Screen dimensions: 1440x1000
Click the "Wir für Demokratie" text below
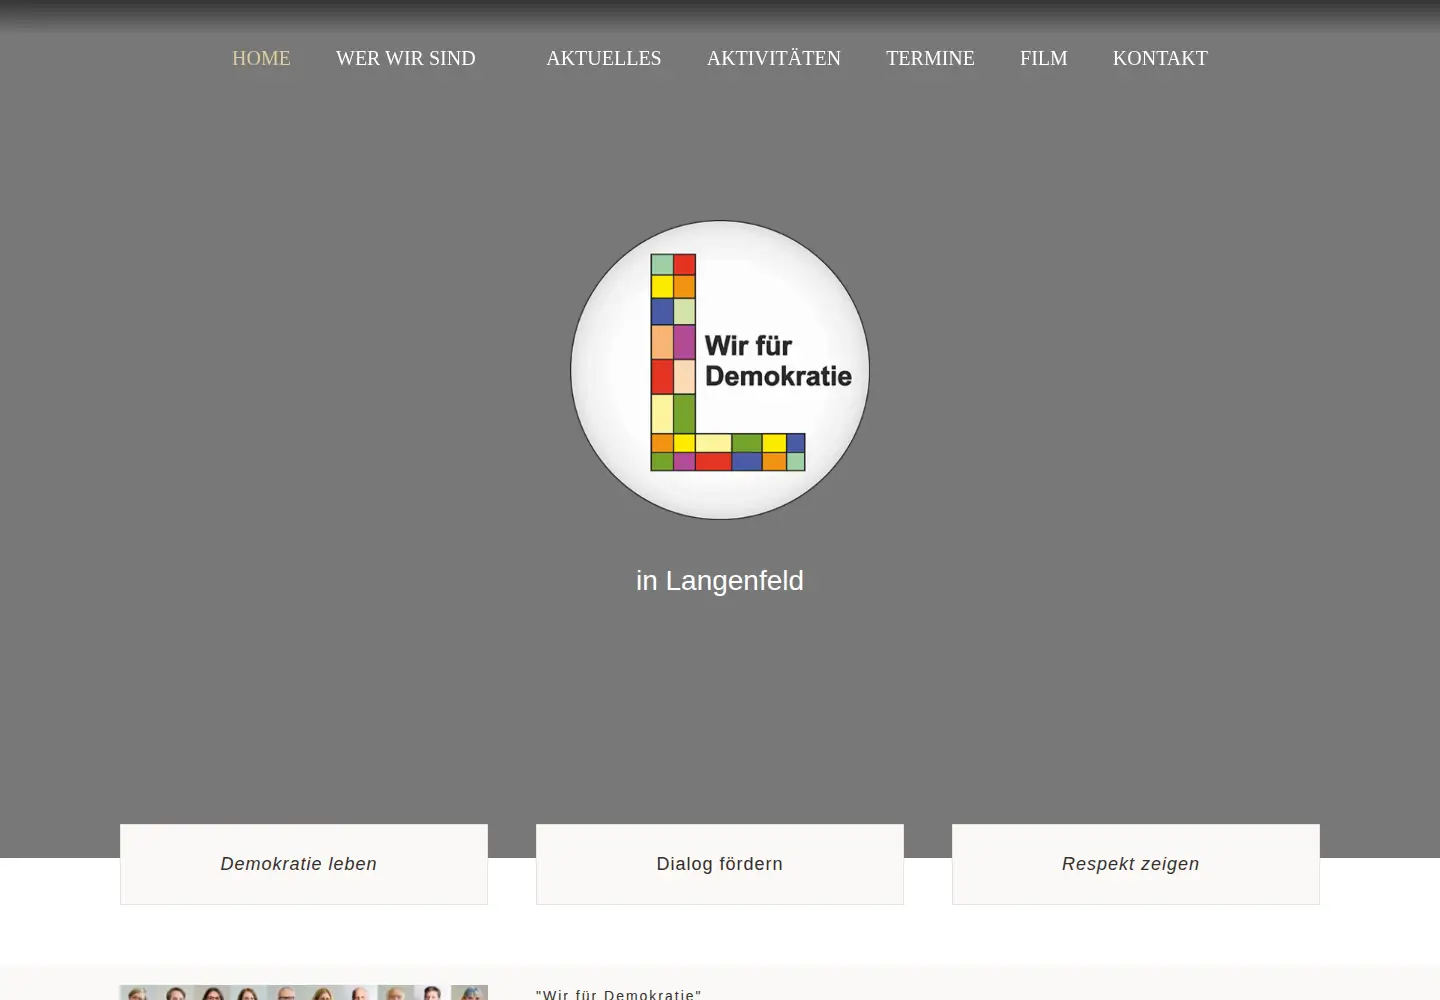coord(619,994)
